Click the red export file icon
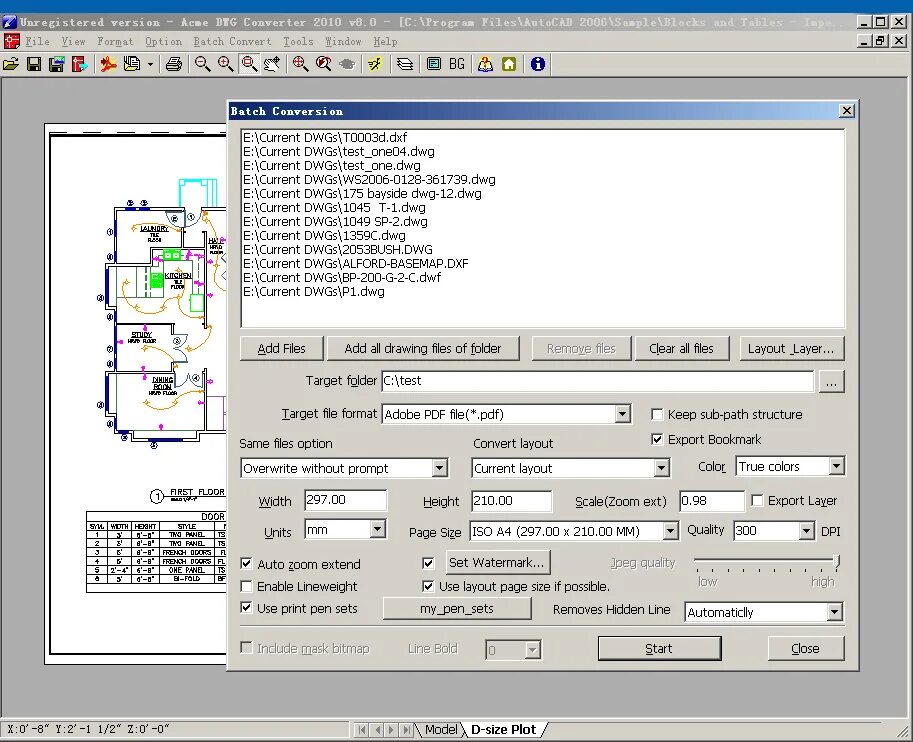The height and width of the screenshot is (742, 913). click(x=79, y=64)
